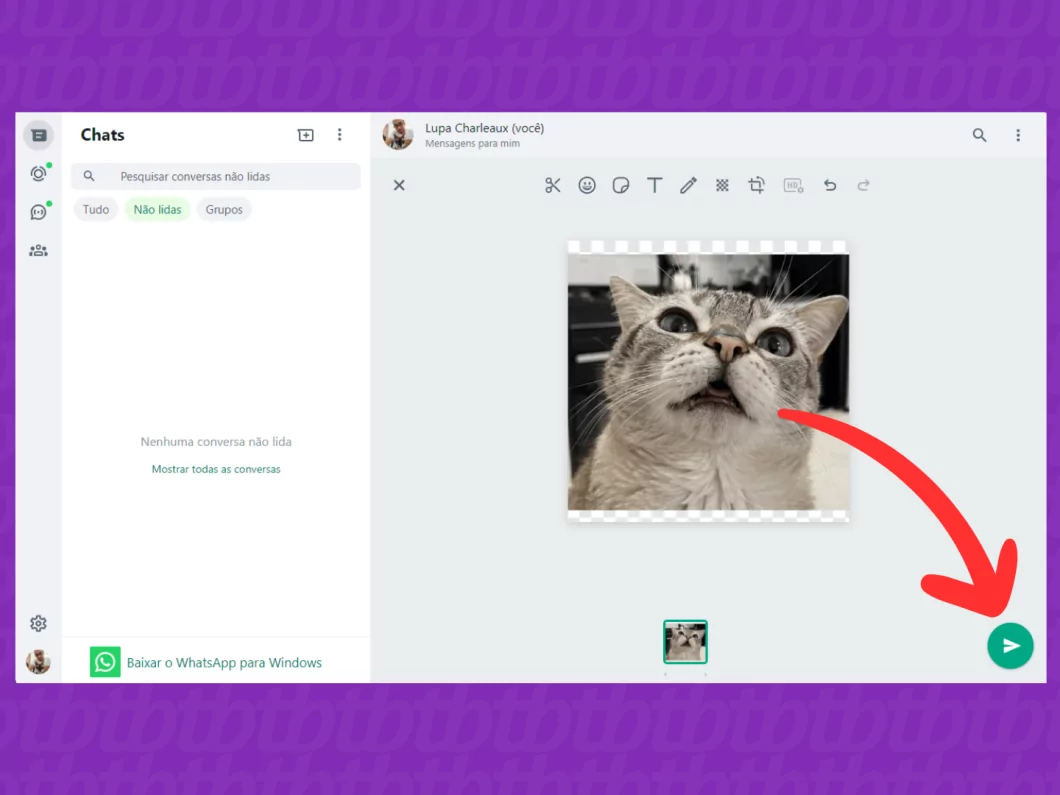Open Lupa Charleaux contact avatar
Screen dimensions: 1060x795
coord(398,135)
